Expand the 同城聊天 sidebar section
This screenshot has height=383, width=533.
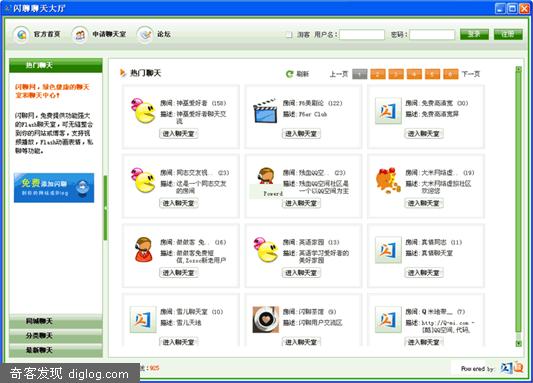[56, 321]
